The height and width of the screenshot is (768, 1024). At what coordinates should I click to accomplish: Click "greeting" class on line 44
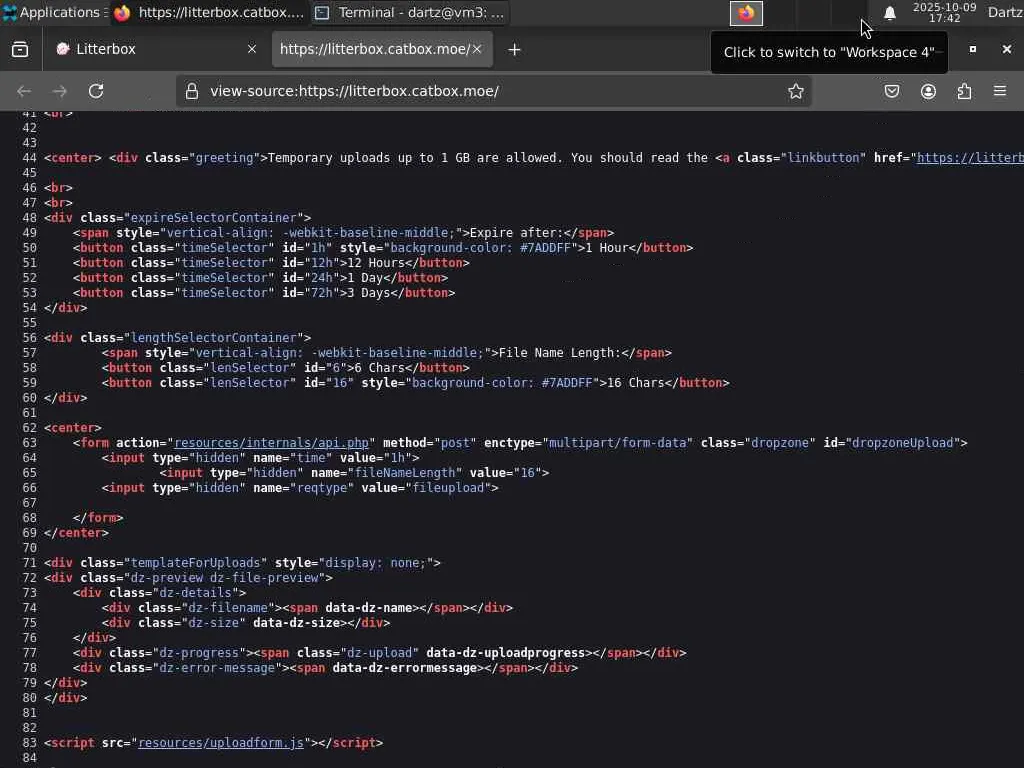click(224, 157)
